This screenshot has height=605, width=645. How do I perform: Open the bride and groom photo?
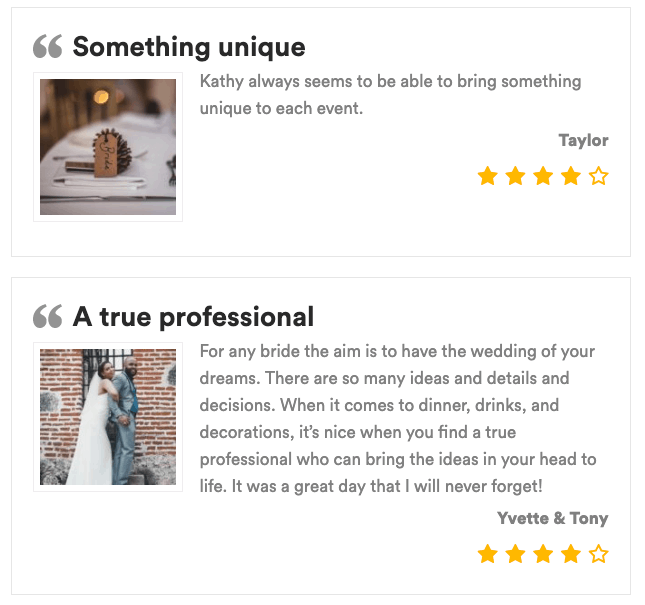108,417
